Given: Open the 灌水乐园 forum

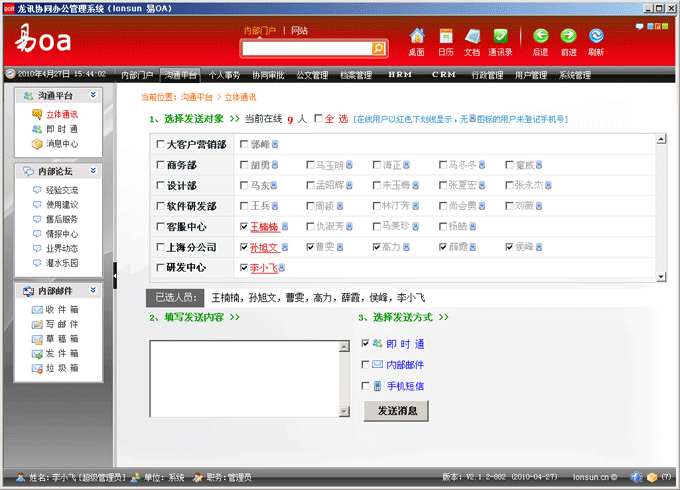Looking at the screenshot, I should click(x=62, y=263).
